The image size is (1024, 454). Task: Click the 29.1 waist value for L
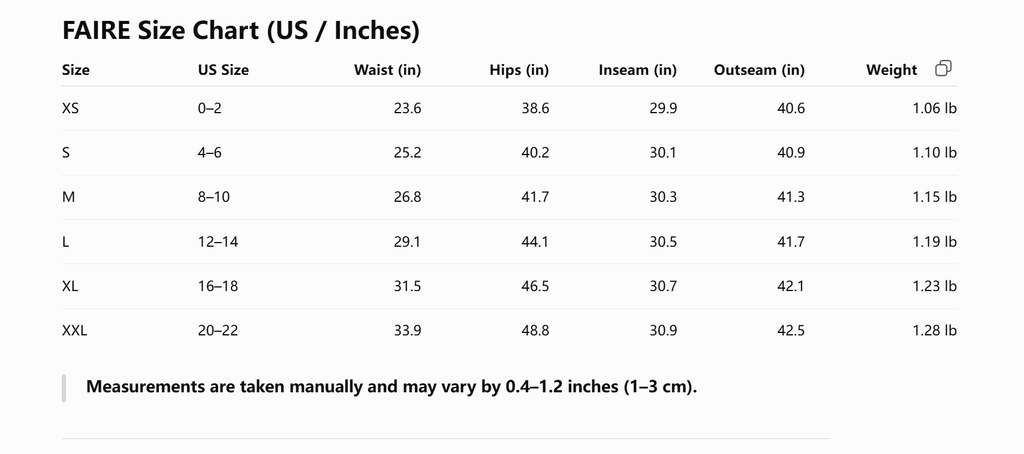coord(408,242)
